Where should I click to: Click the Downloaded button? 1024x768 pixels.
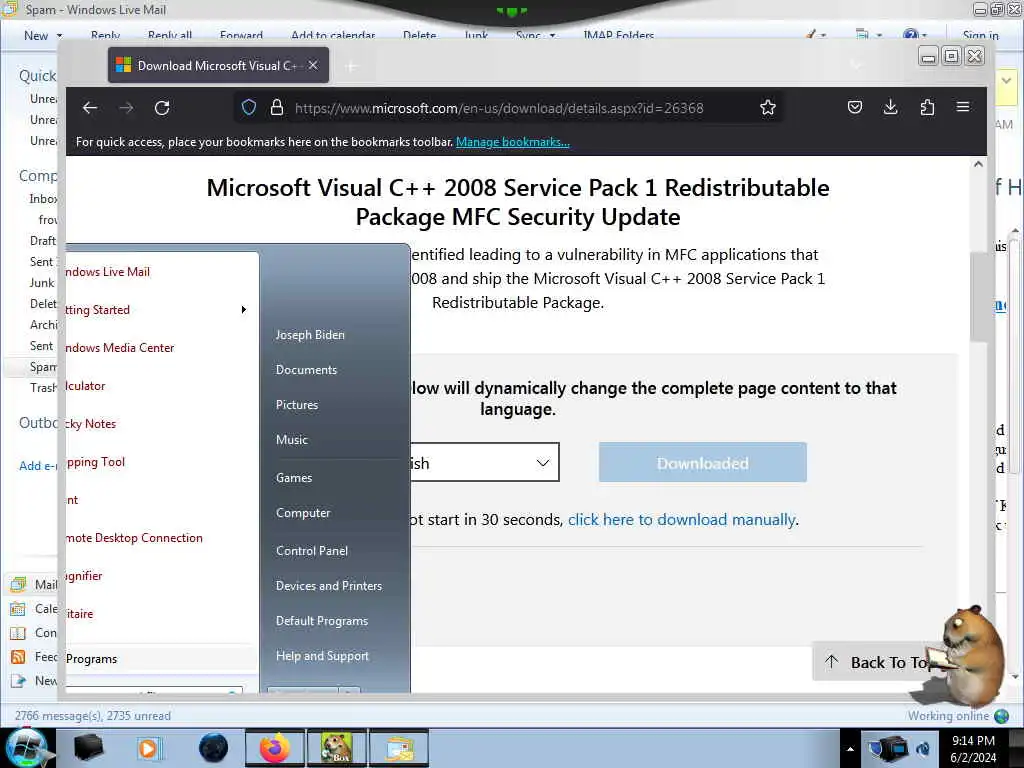(x=703, y=462)
